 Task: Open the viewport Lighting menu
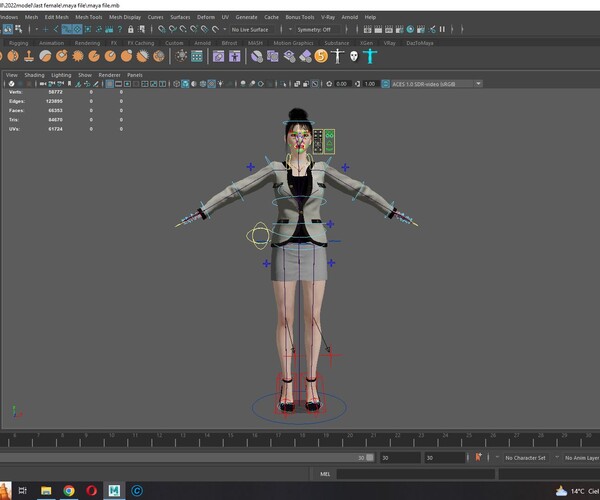pyautogui.click(x=61, y=75)
